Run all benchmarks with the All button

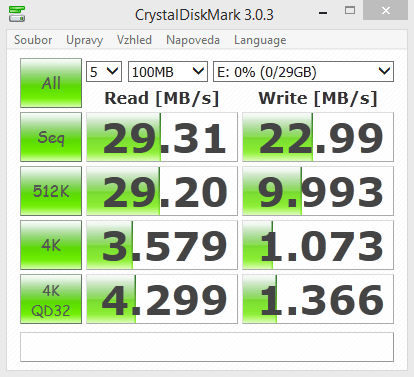pos(51,83)
